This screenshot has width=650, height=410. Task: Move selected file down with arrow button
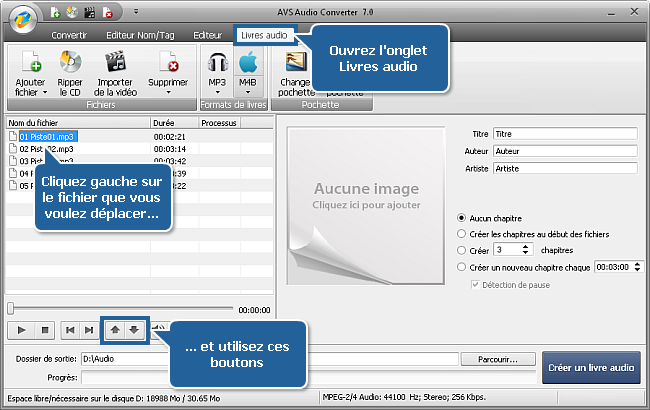[134, 328]
